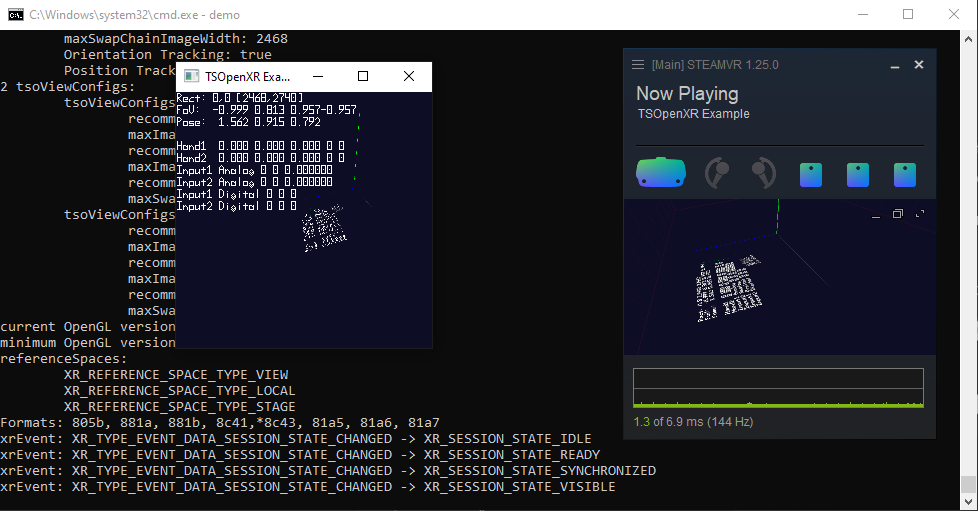Click the 'Formats: 805b, 881a...' console line

click(220, 423)
